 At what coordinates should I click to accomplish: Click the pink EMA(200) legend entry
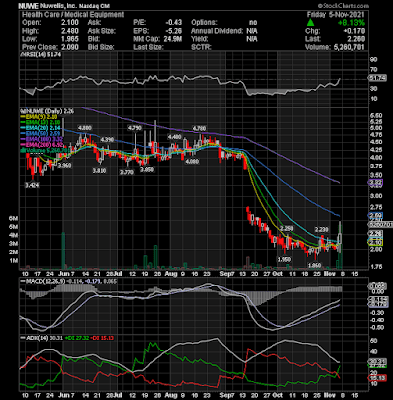pos(41,145)
